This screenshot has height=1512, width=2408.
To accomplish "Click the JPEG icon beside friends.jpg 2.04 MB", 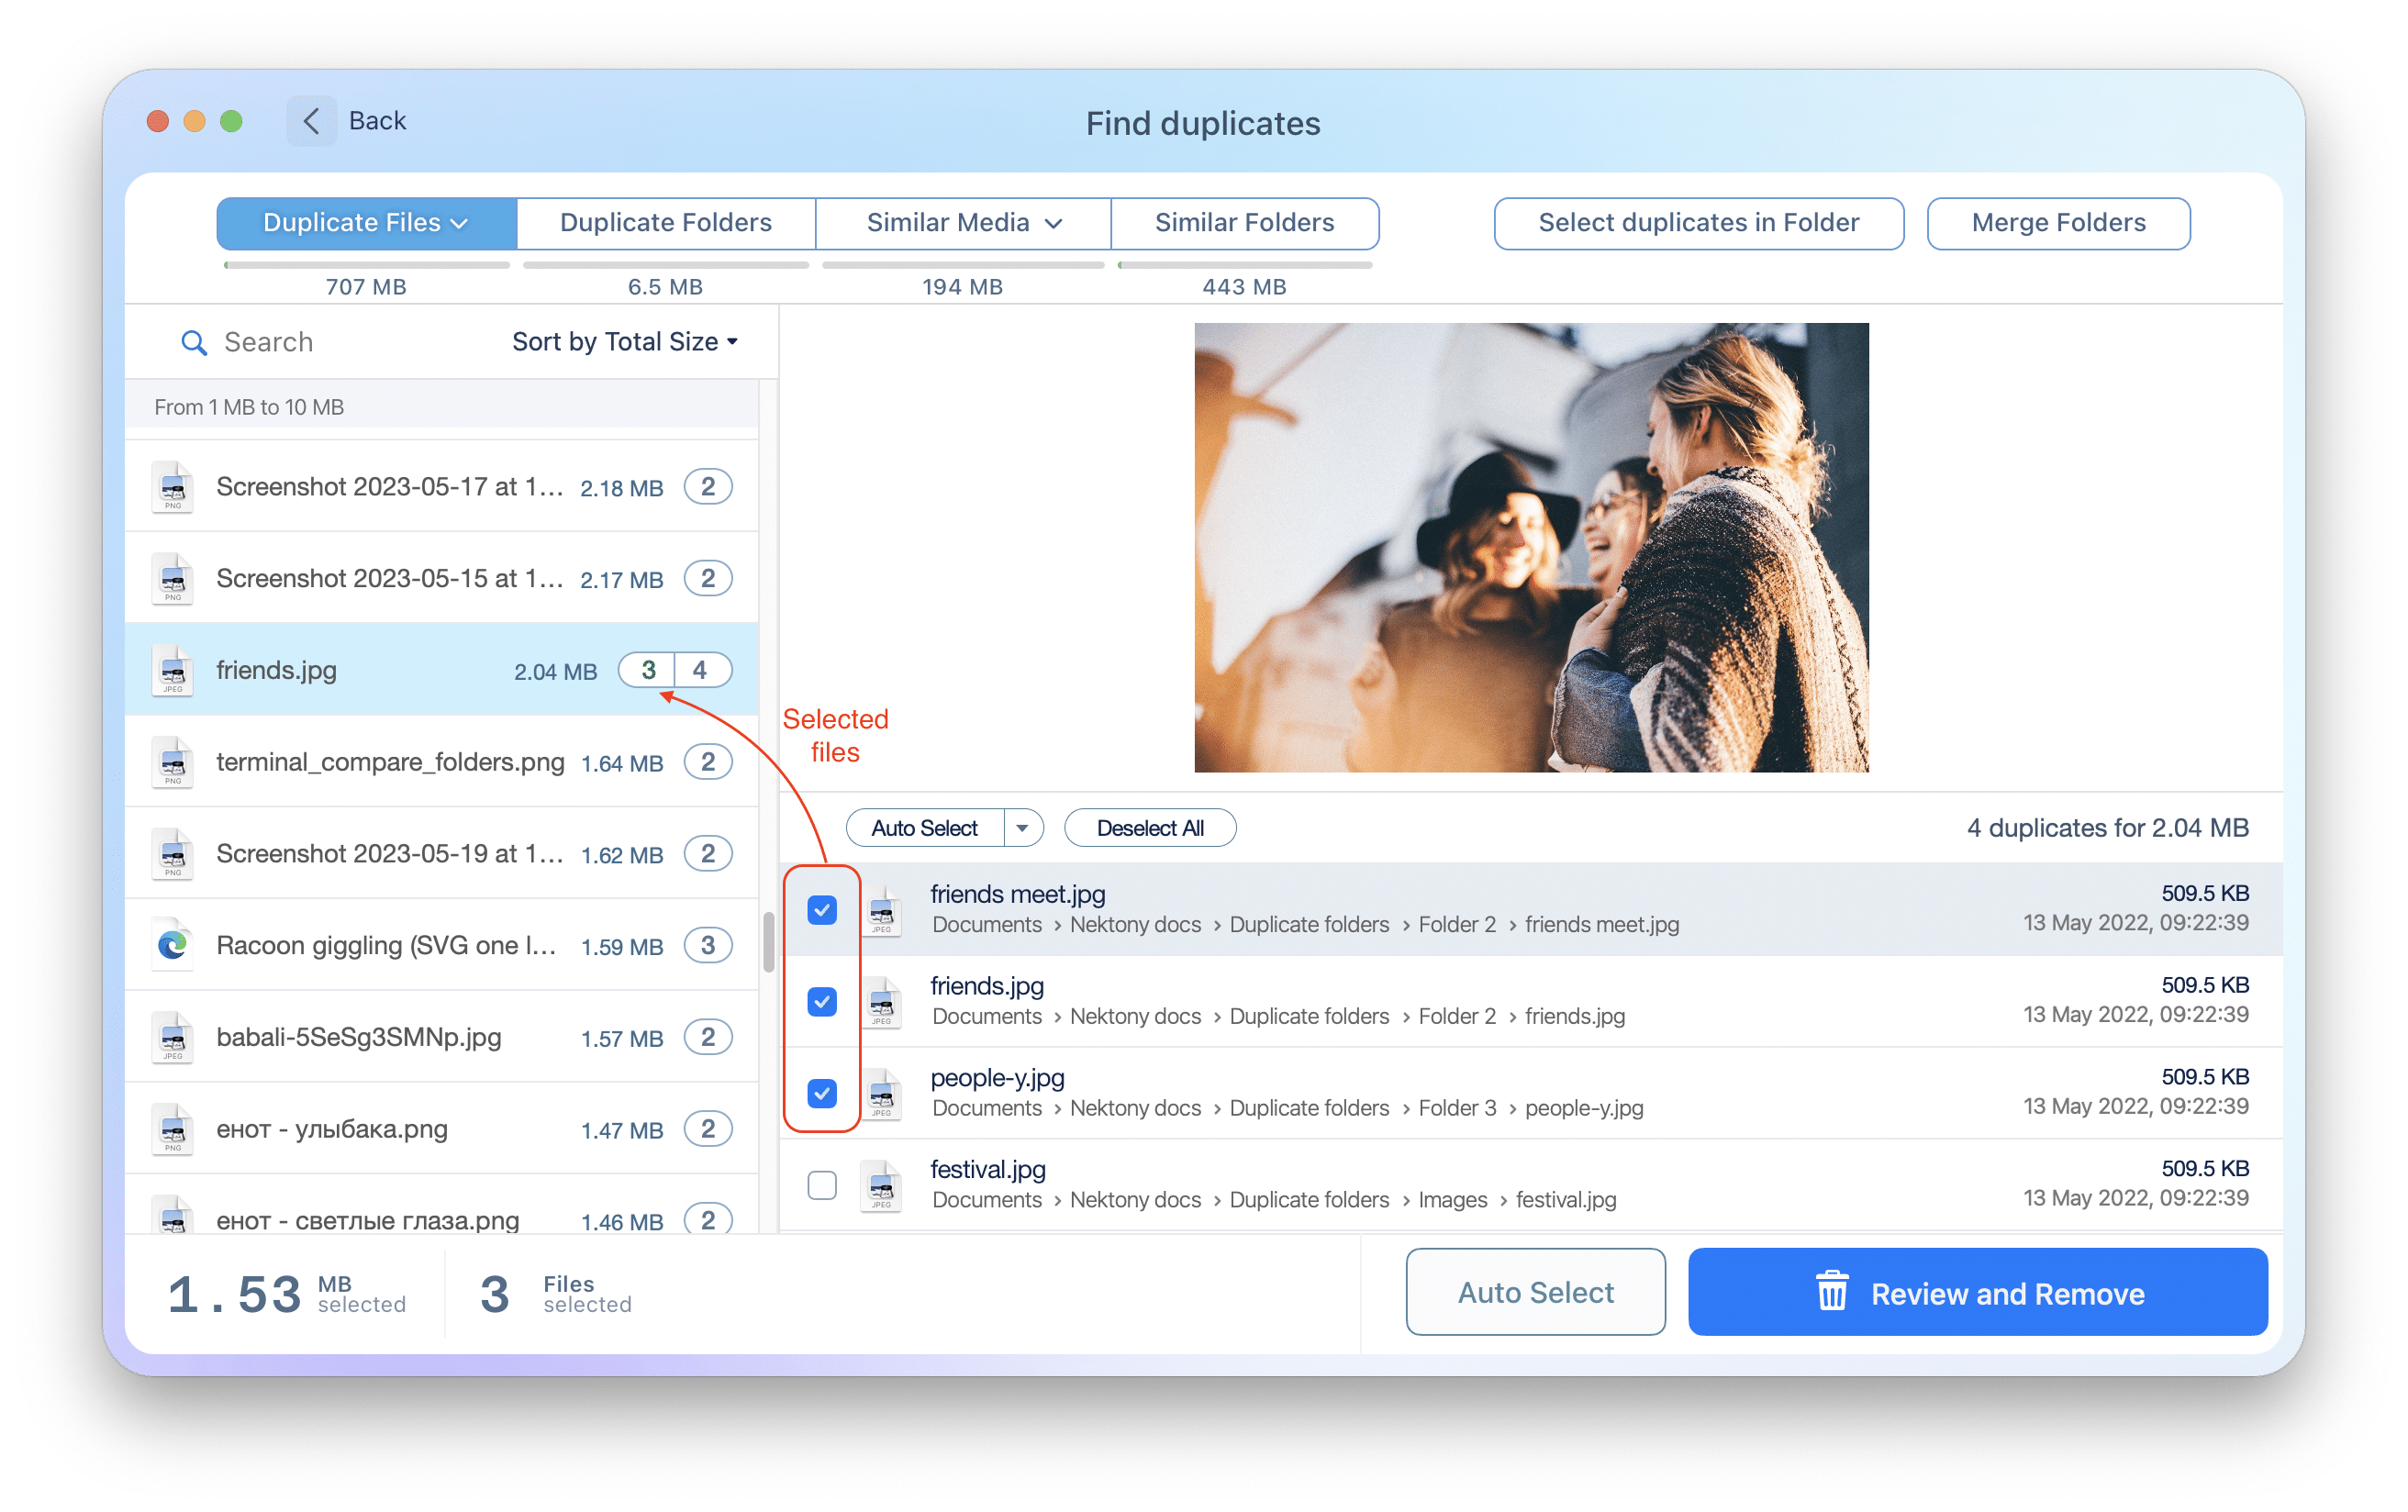I will pos(172,670).
